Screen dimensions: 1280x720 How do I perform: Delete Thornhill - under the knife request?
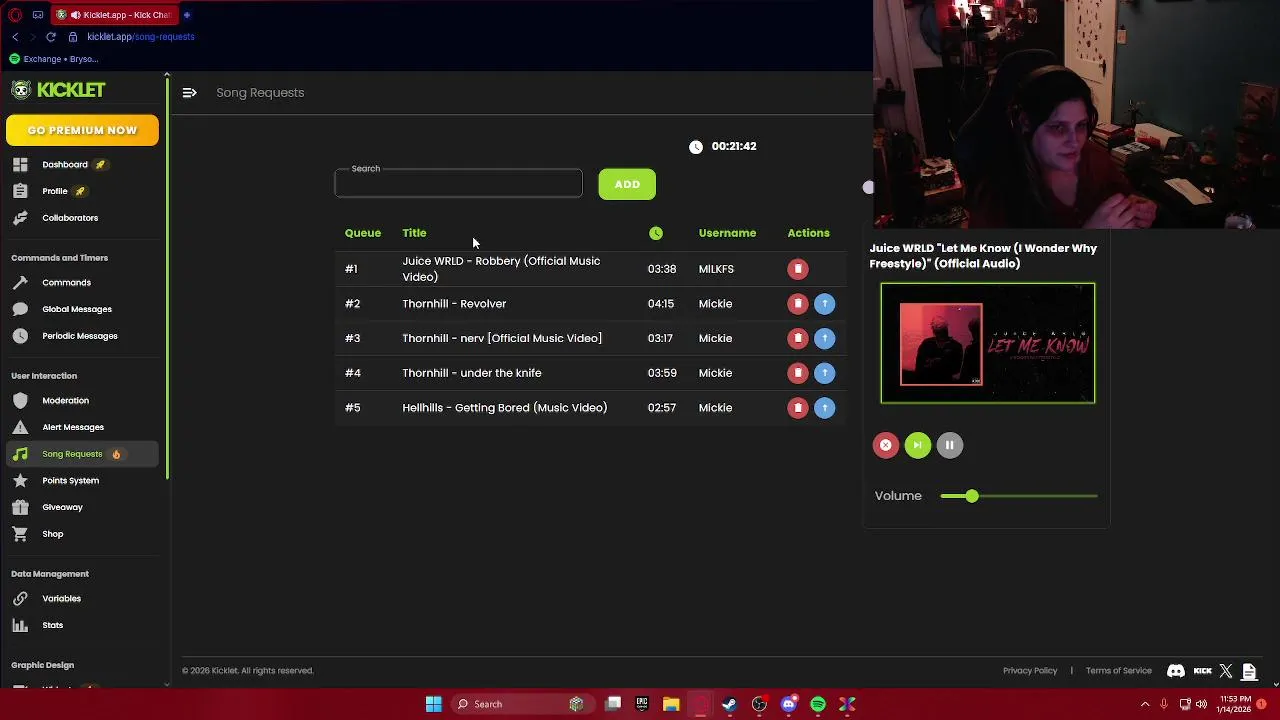click(797, 373)
